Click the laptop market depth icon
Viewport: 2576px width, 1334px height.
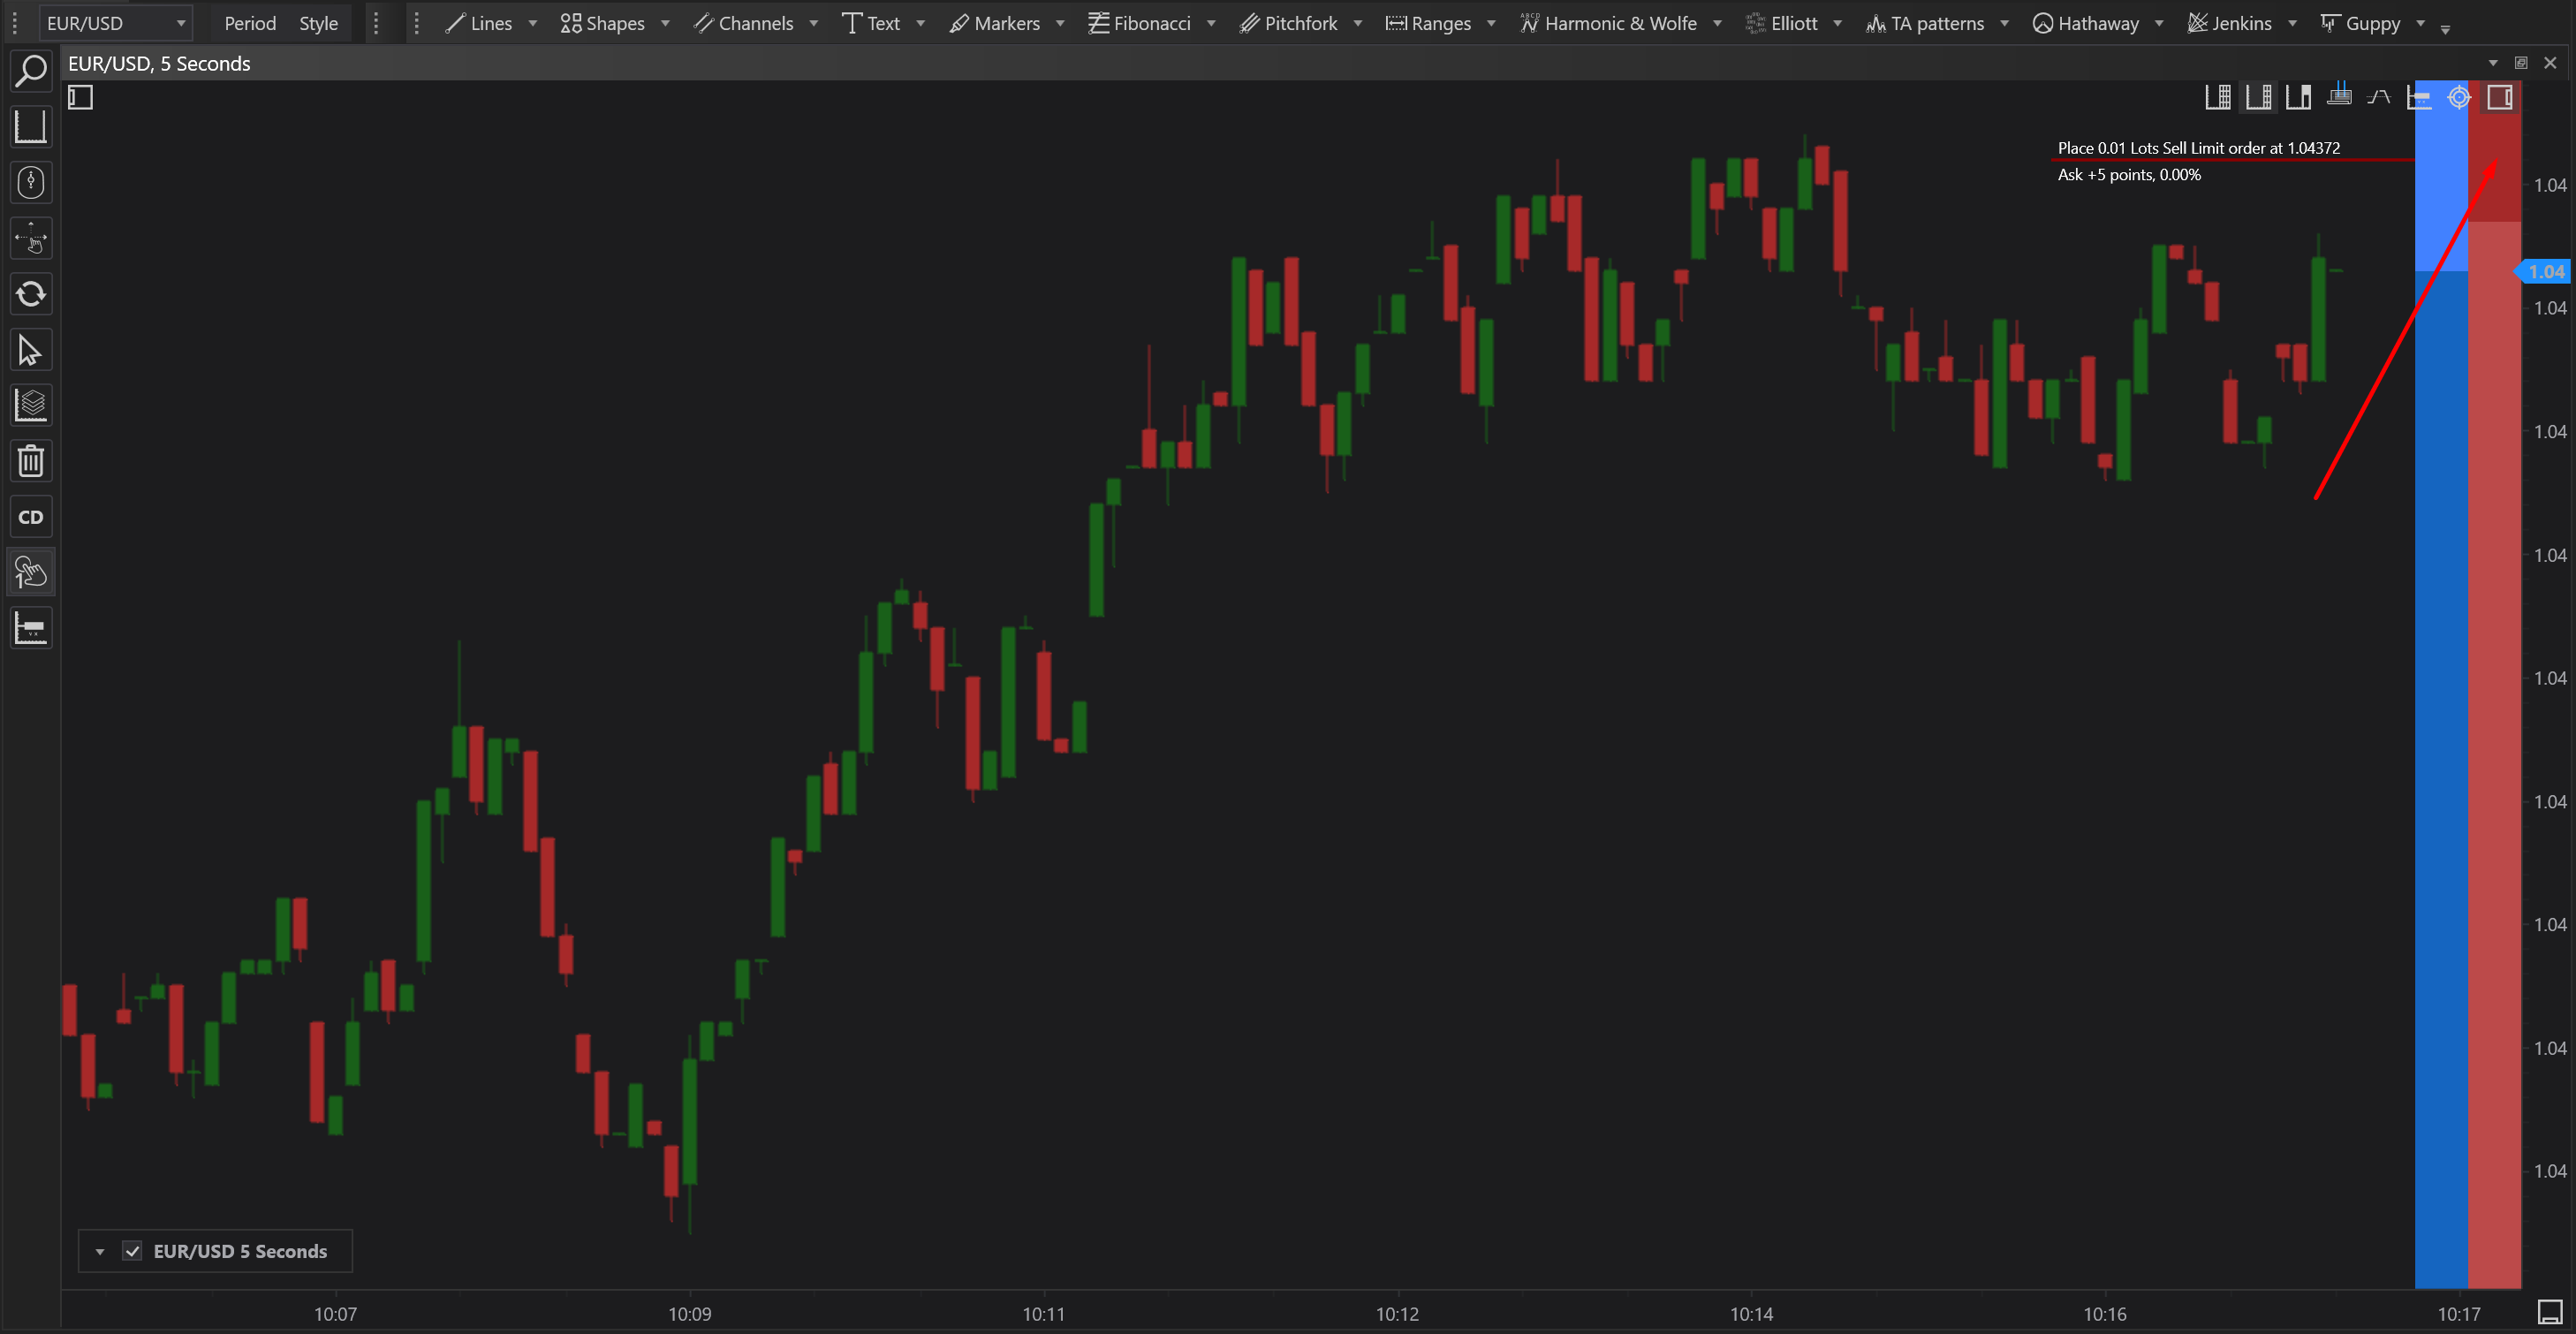tap(2339, 97)
